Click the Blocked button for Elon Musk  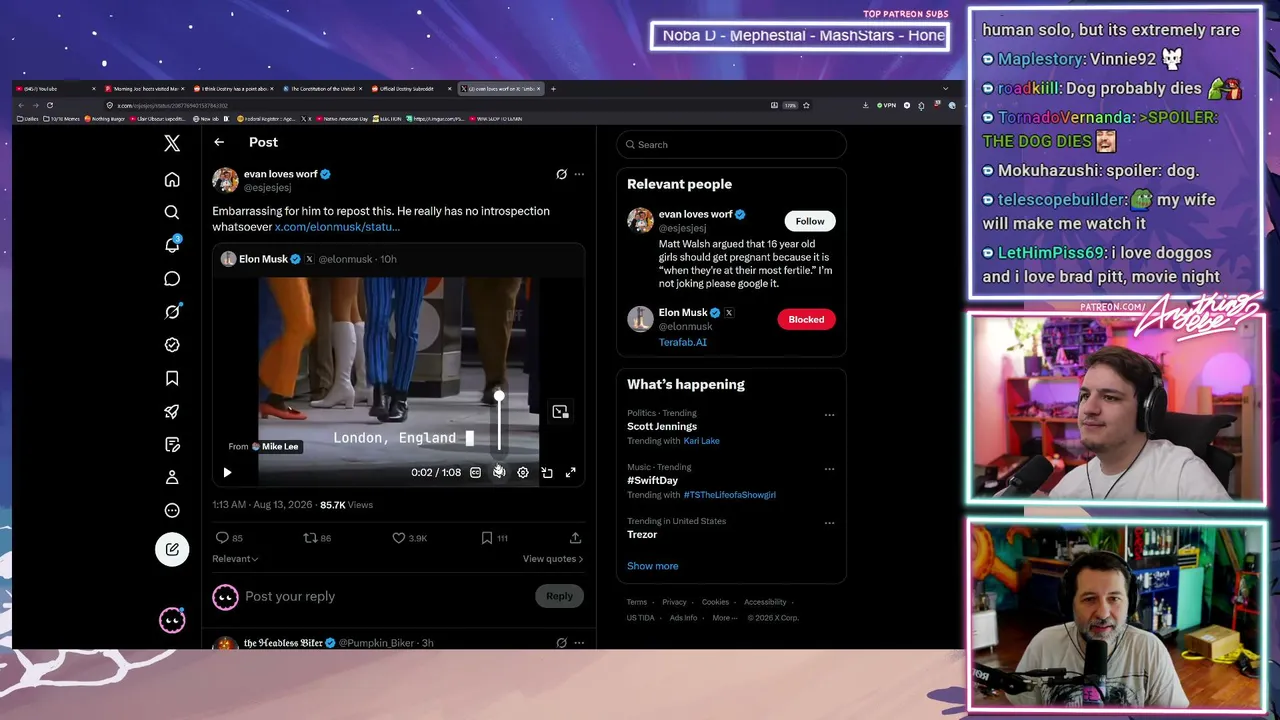806,320
